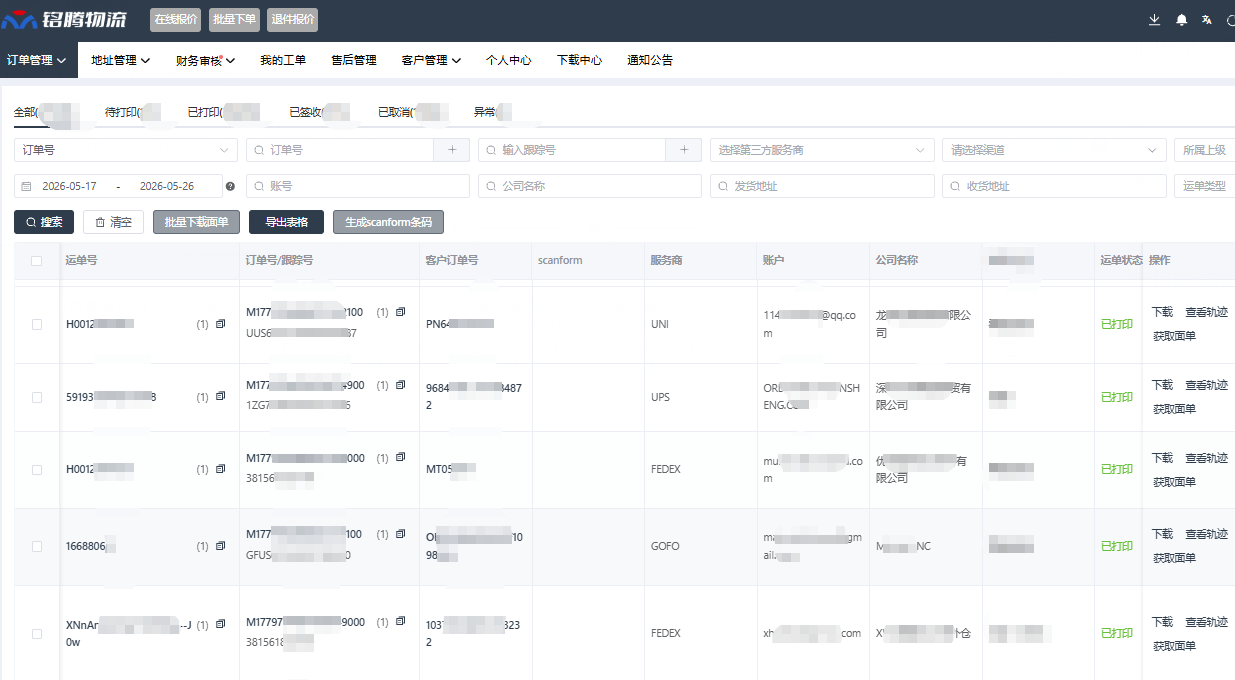Expand the 财务审核 menu
The width and height of the screenshot is (1235, 680).
point(205,60)
